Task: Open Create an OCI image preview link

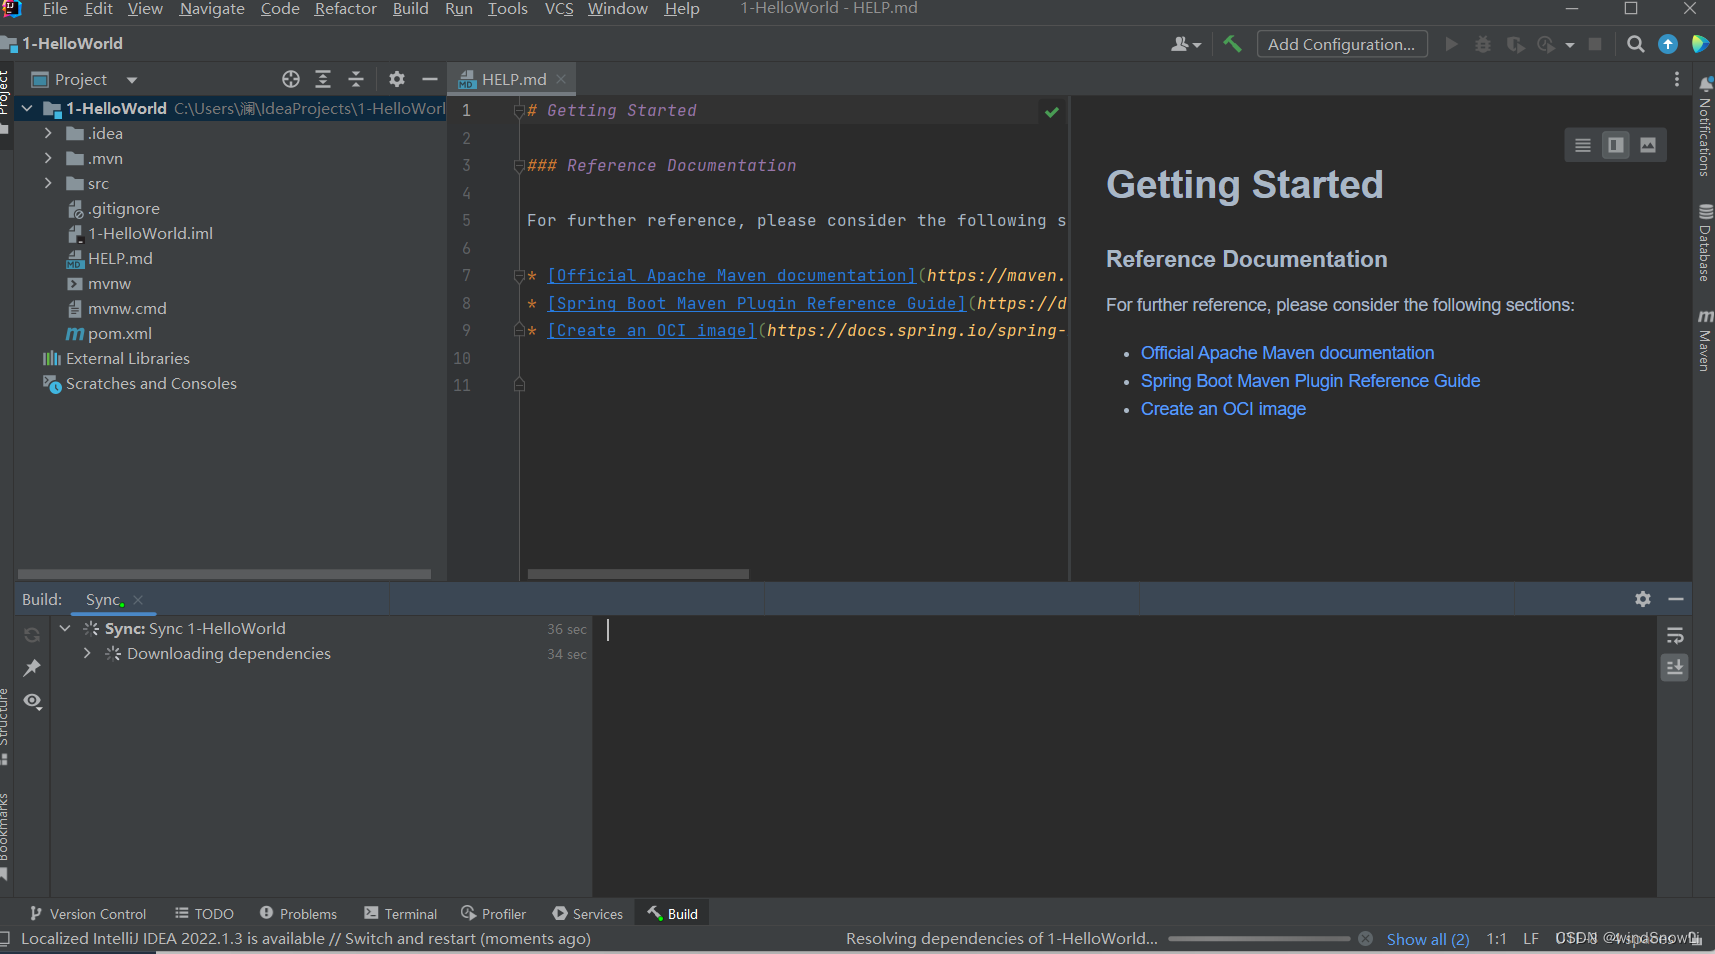Action: pos(1223,409)
